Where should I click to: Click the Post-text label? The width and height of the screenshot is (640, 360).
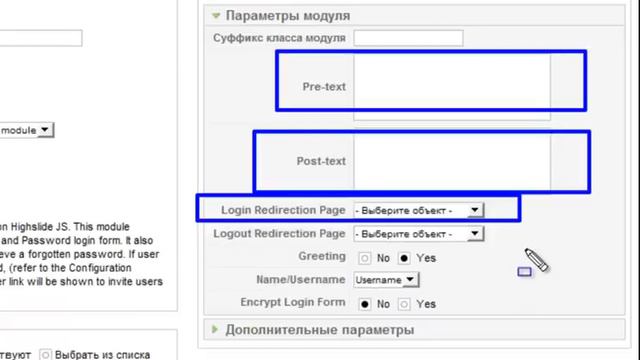(x=321, y=161)
